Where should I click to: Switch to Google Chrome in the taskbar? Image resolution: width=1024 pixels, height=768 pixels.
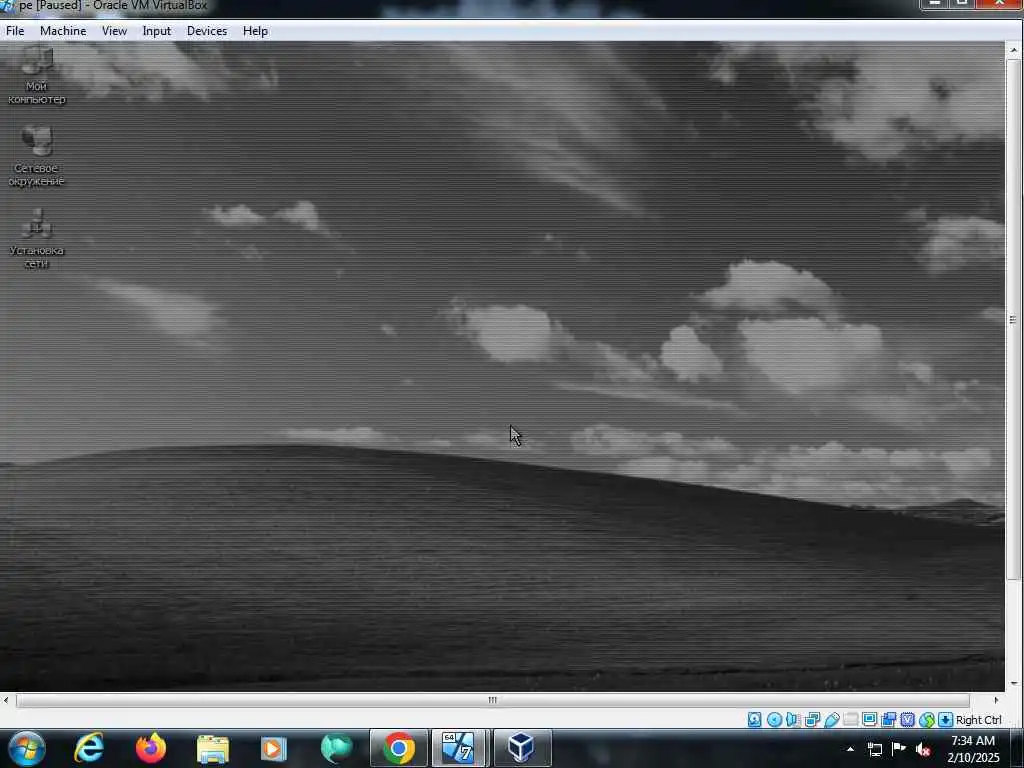coord(398,748)
